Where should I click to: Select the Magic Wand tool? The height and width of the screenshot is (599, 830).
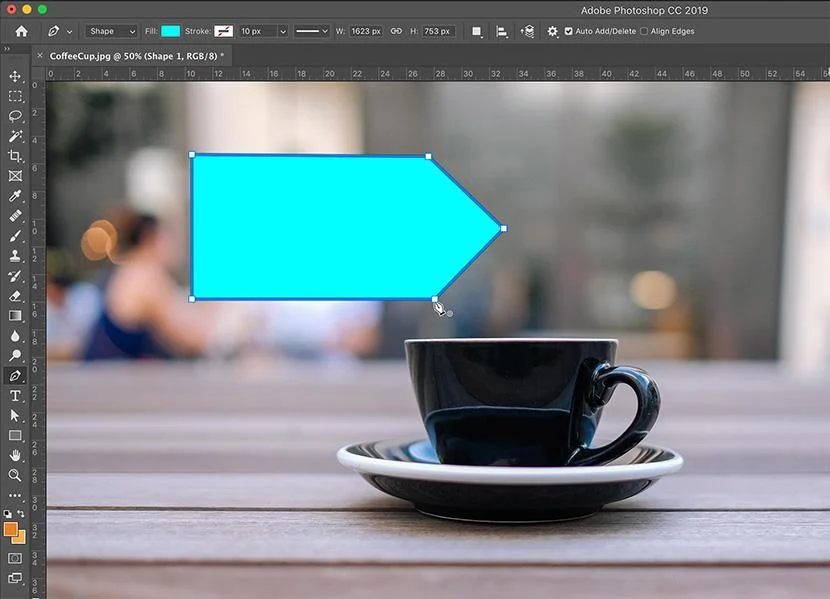click(x=15, y=136)
